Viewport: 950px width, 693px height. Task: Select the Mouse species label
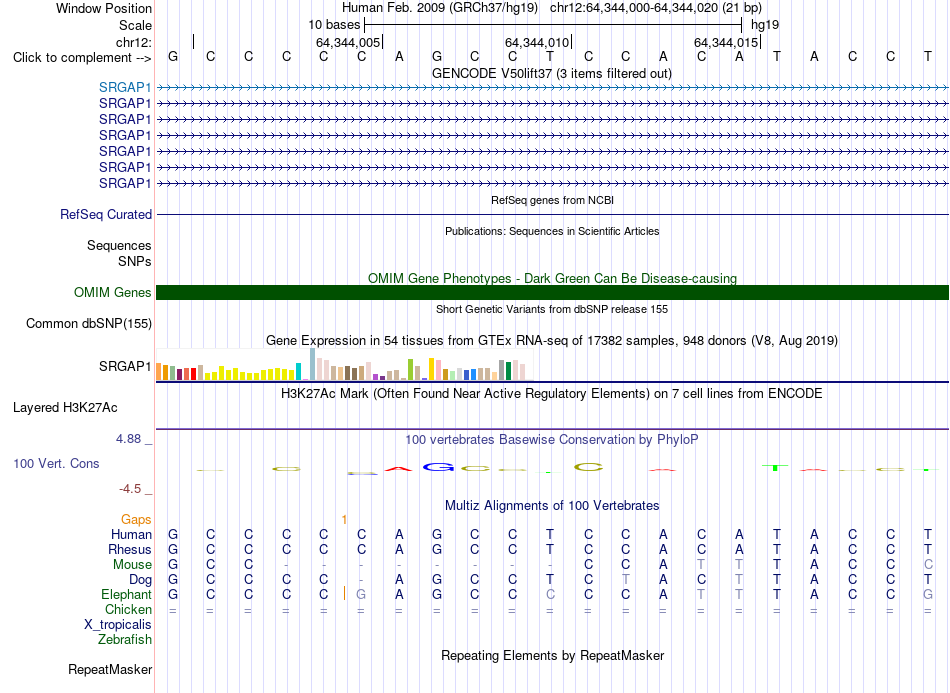point(132,565)
